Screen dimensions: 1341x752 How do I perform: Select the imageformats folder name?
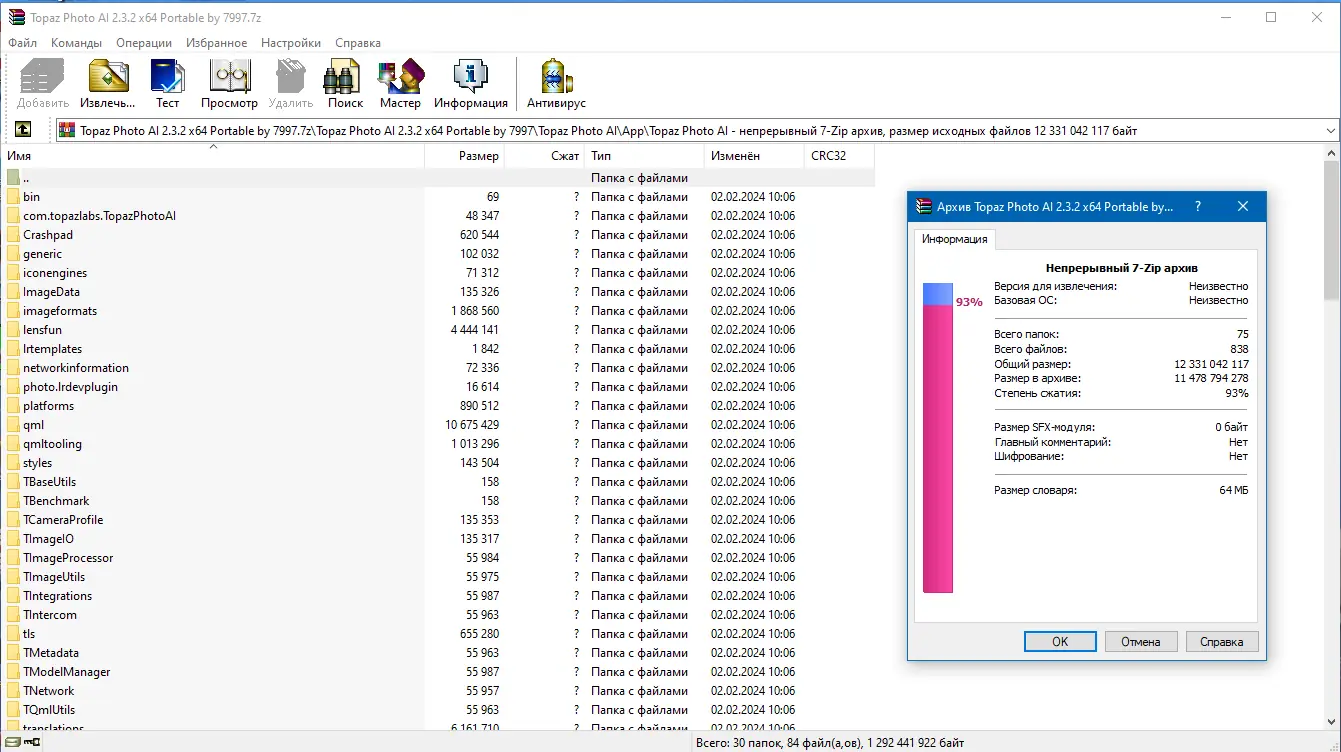click(x=60, y=311)
